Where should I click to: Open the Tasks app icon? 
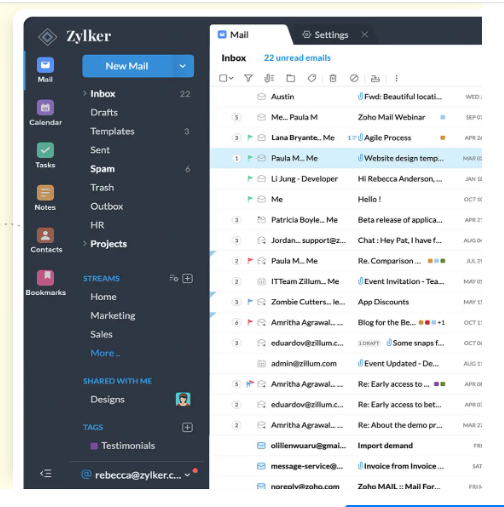pos(45,150)
